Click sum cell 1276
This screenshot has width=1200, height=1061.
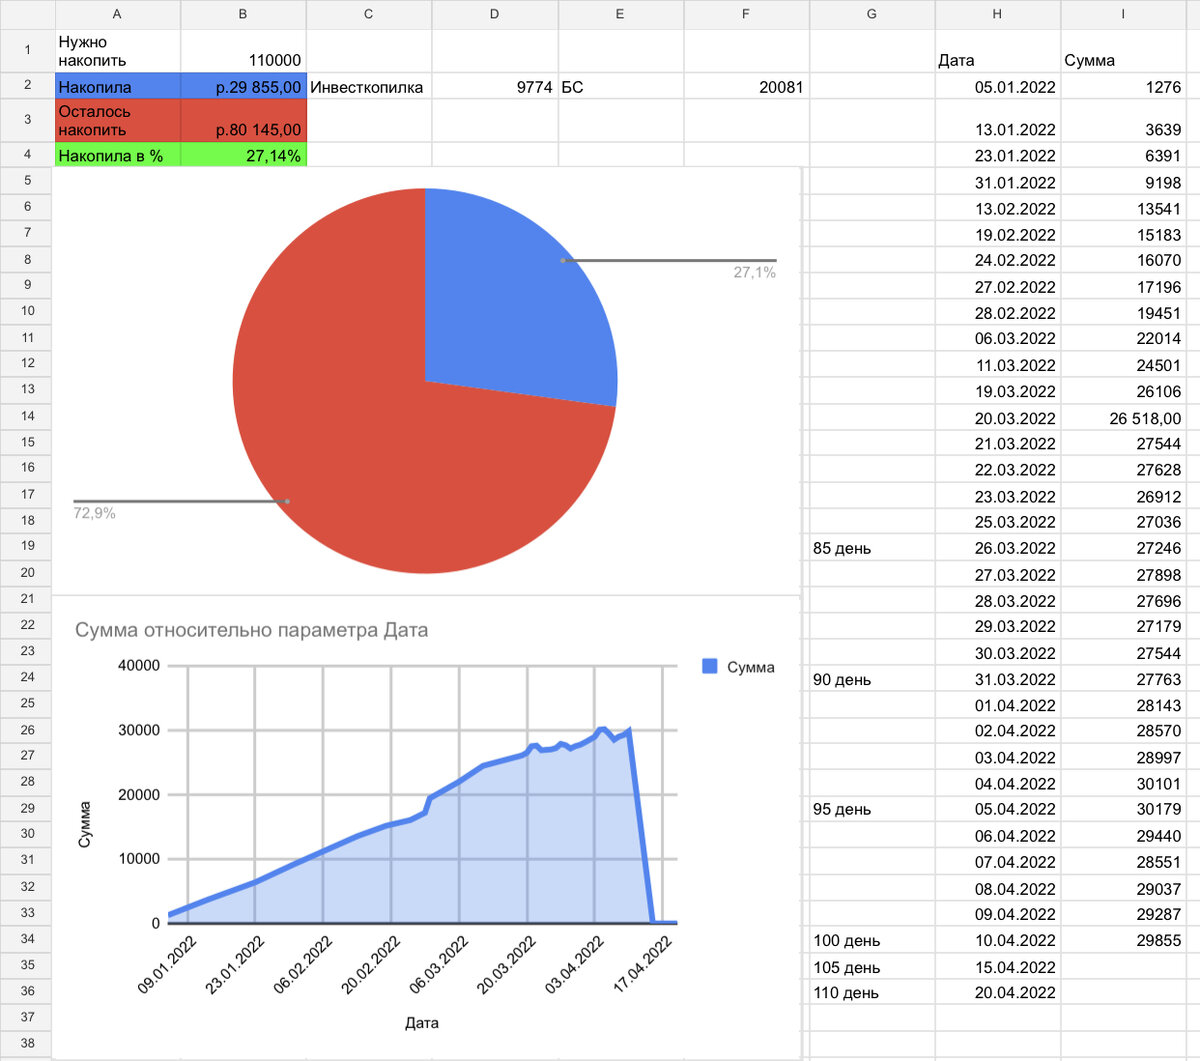[1123, 87]
